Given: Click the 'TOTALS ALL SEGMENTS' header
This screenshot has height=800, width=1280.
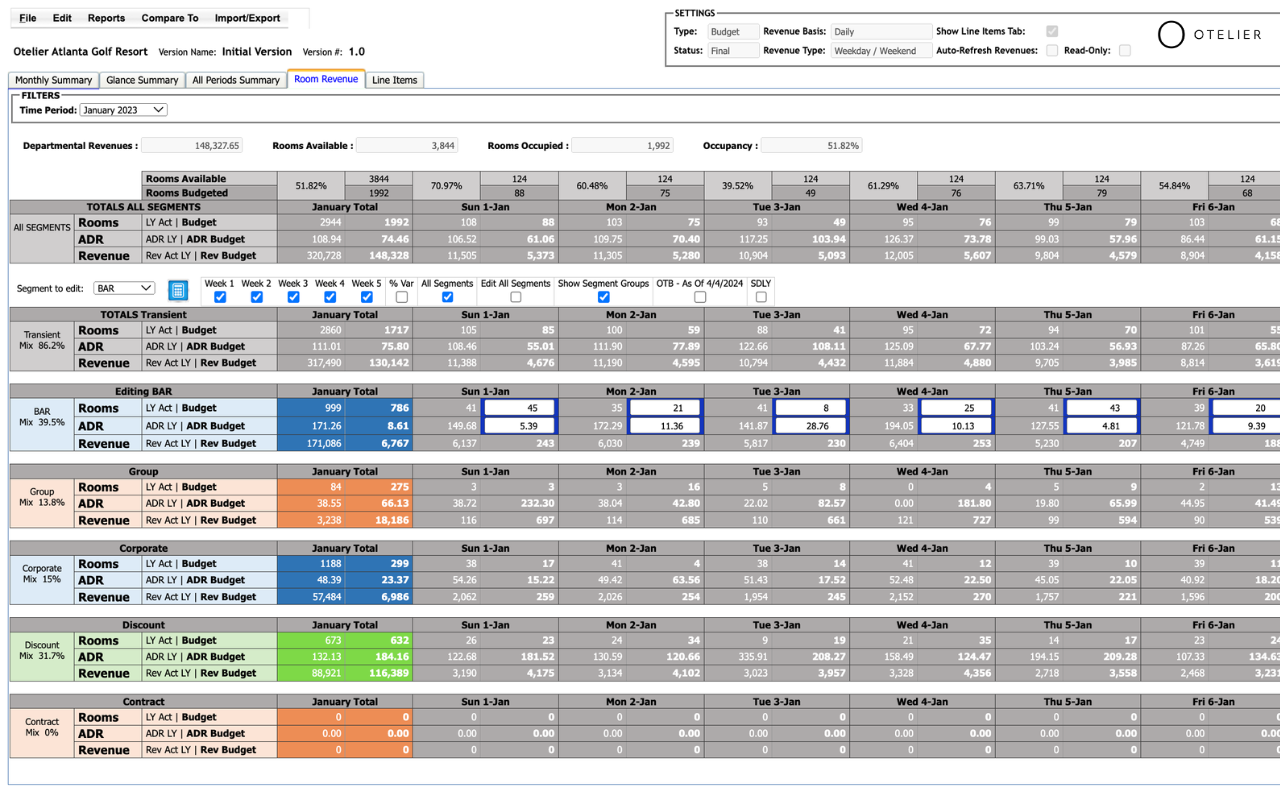Looking at the screenshot, I should coord(143,207).
